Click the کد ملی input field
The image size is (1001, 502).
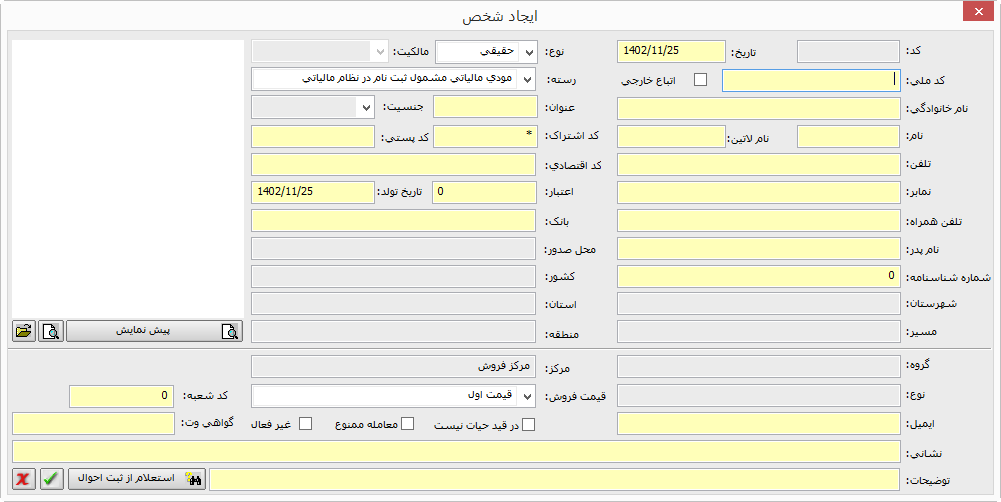[811, 80]
